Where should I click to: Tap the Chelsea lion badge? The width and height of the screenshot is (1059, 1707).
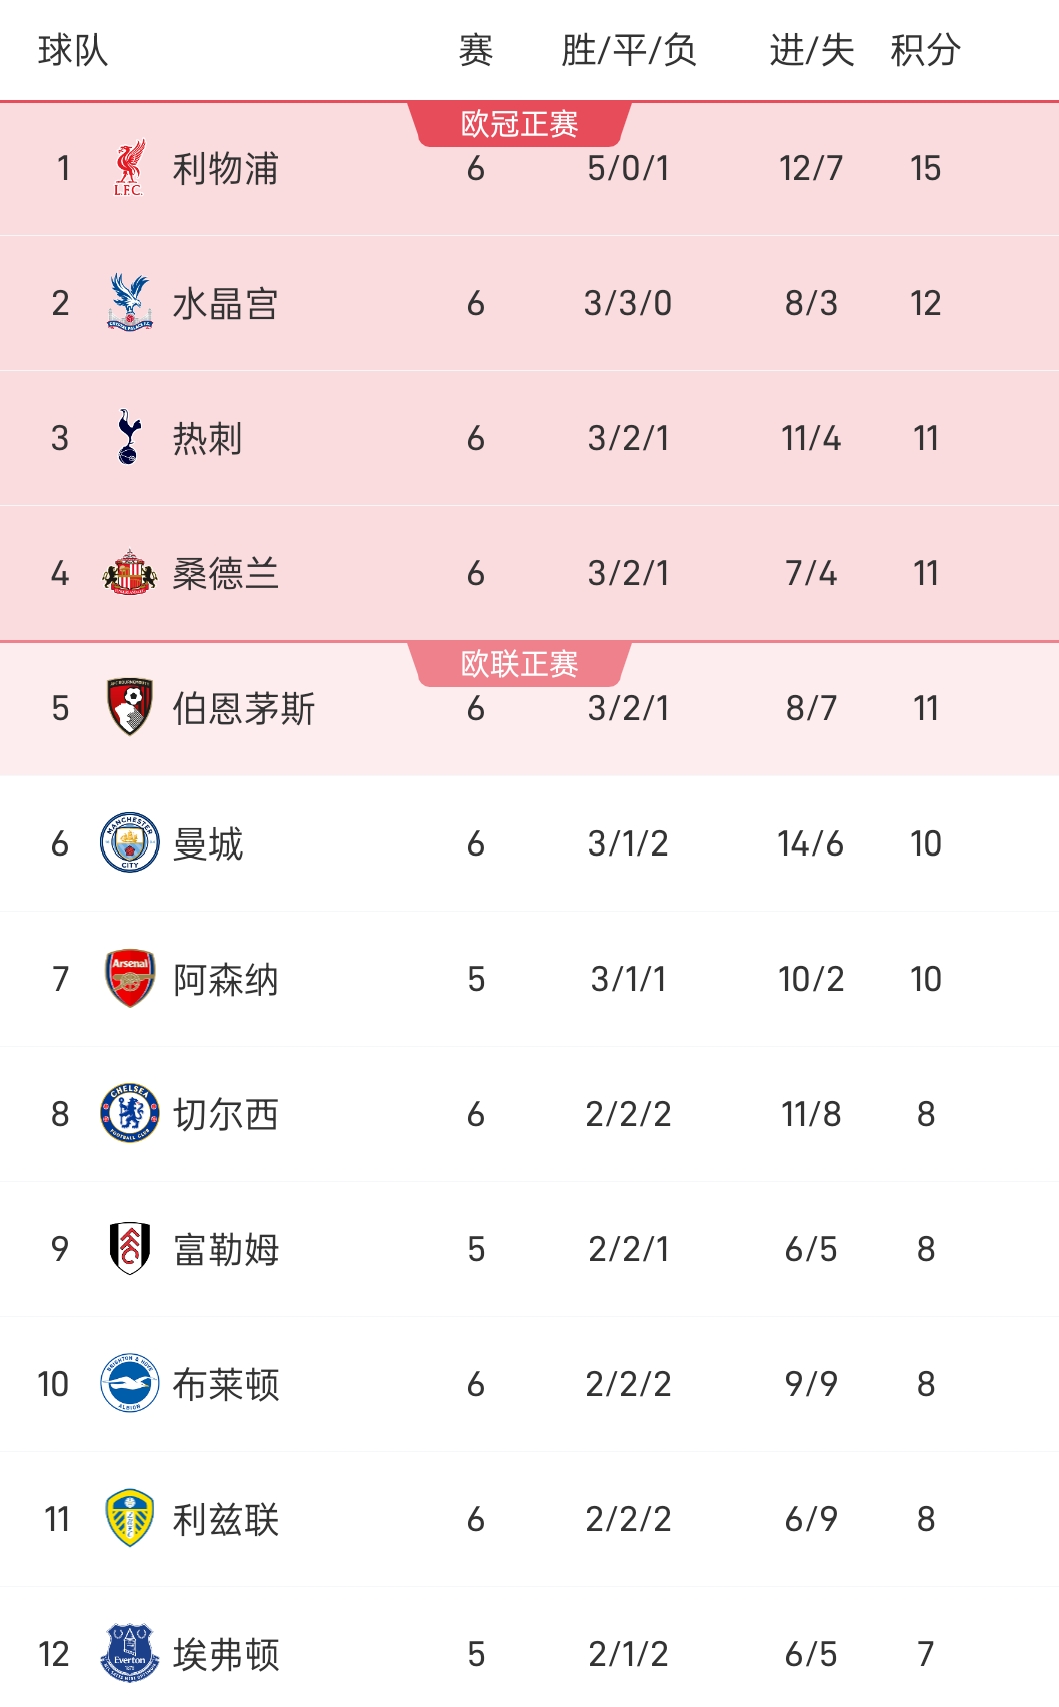point(129,1112)
